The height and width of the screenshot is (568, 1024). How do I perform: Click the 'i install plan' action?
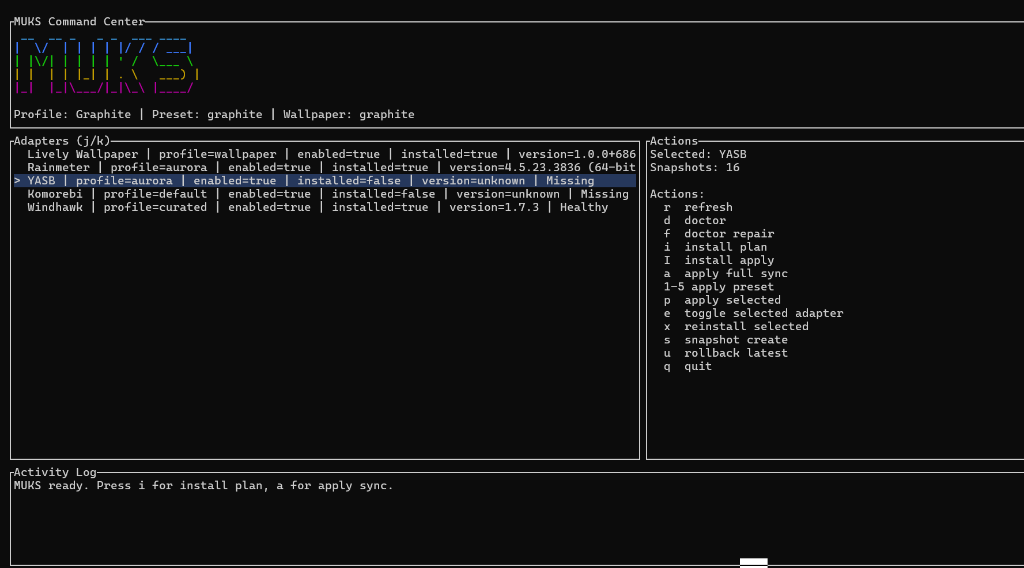(x=715, y=247)
